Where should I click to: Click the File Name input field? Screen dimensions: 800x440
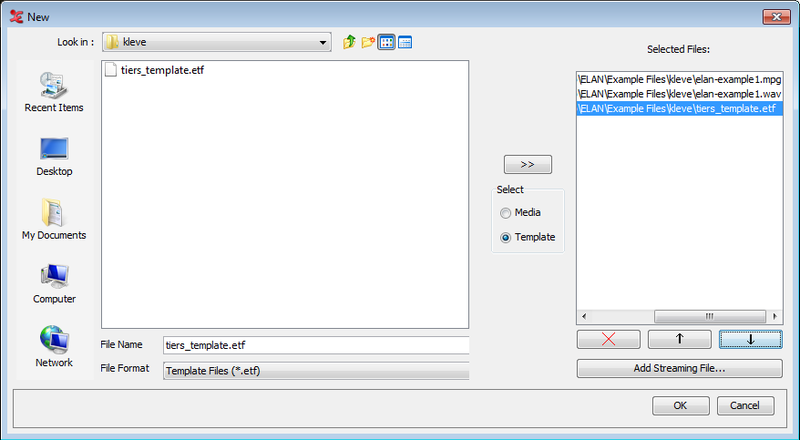316,345
